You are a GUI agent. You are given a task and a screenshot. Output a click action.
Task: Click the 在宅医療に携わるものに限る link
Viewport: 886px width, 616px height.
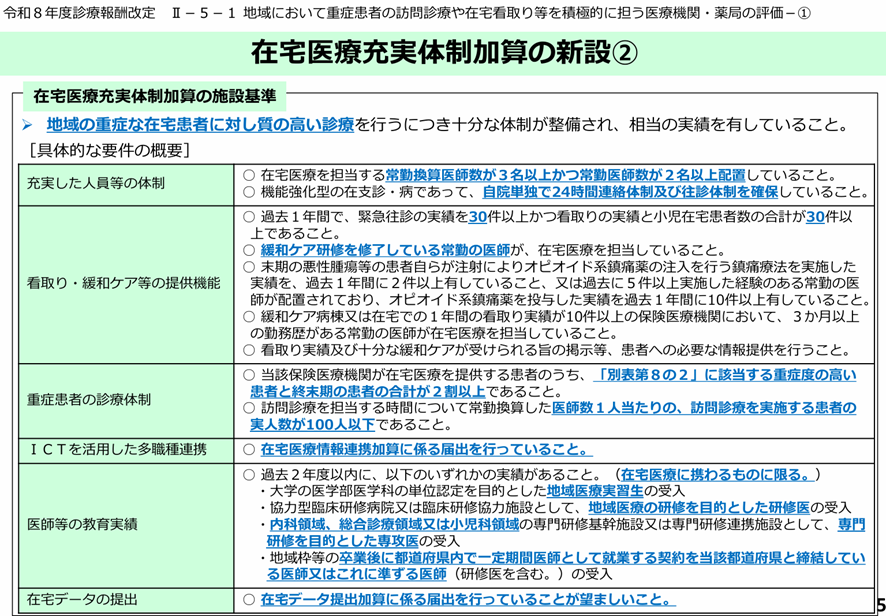tap(716, 475)
